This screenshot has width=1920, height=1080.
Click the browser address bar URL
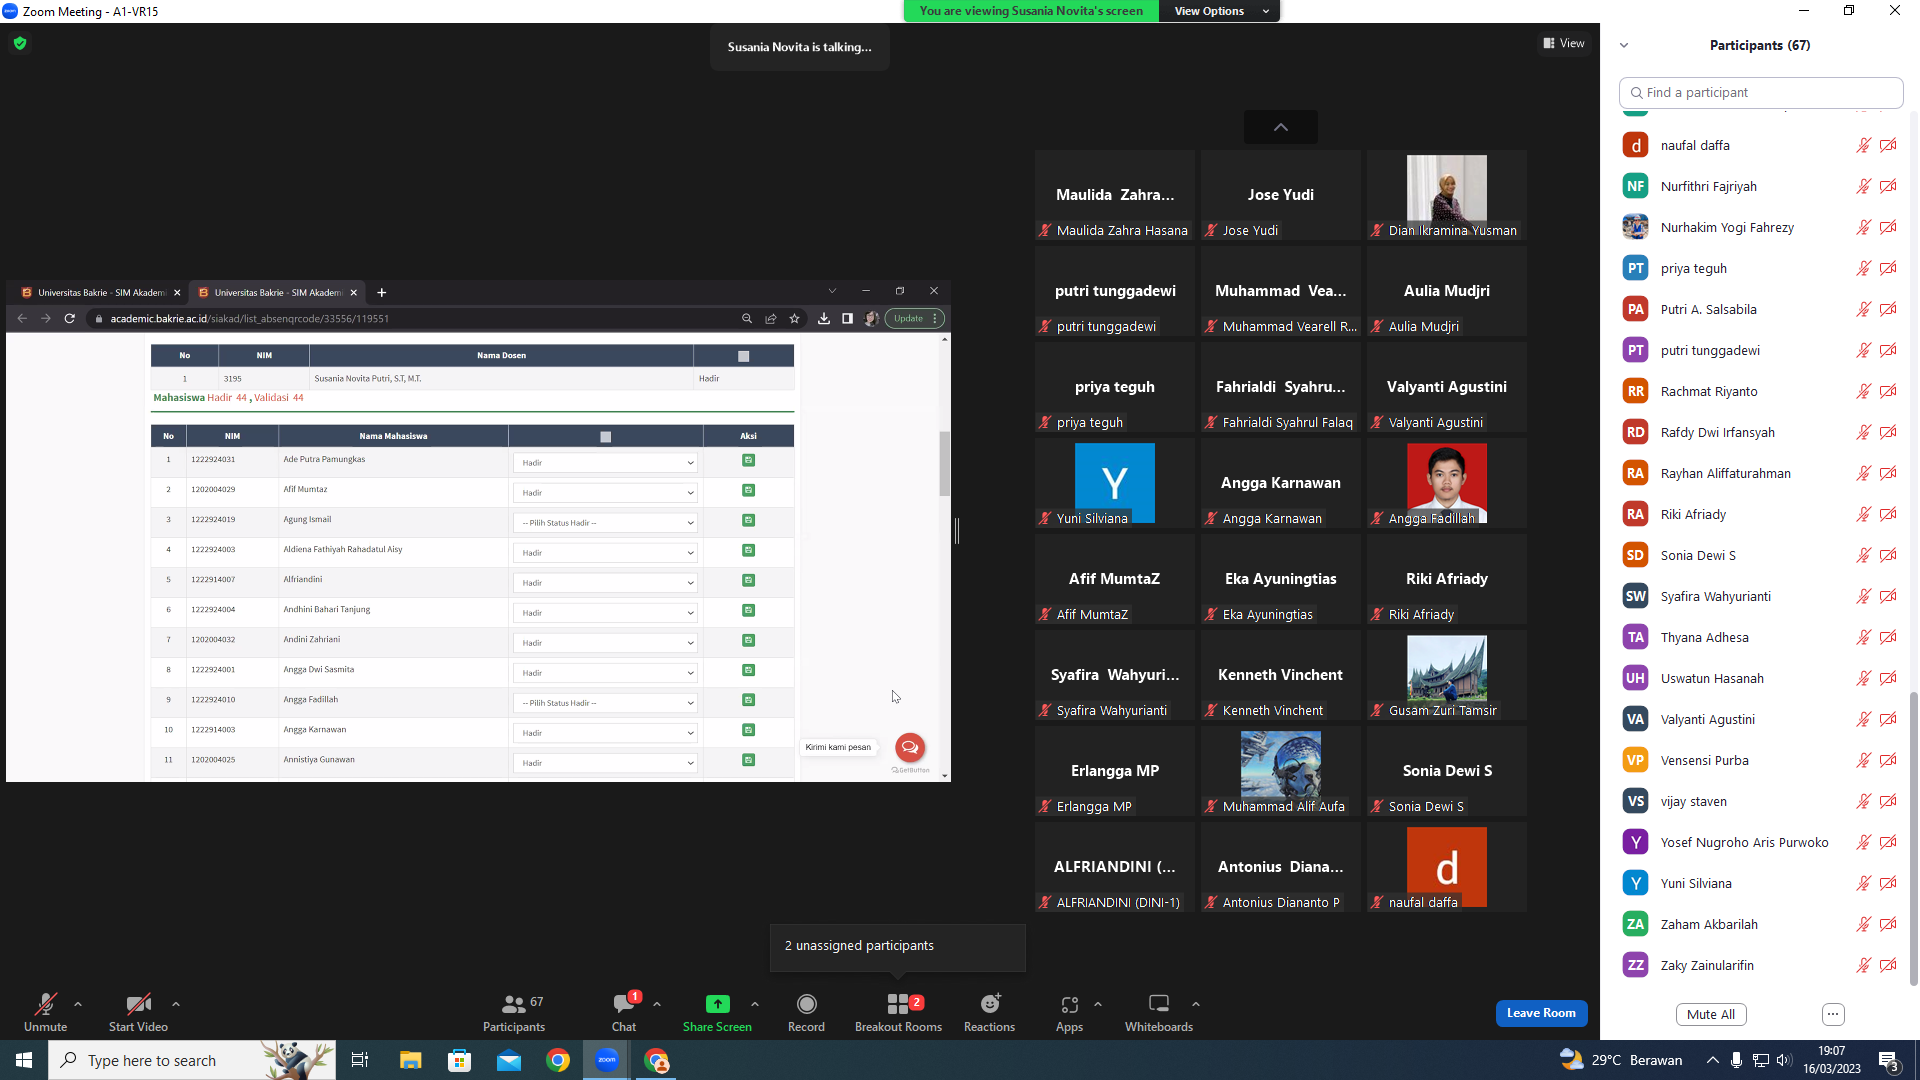(x=250, y=318)
